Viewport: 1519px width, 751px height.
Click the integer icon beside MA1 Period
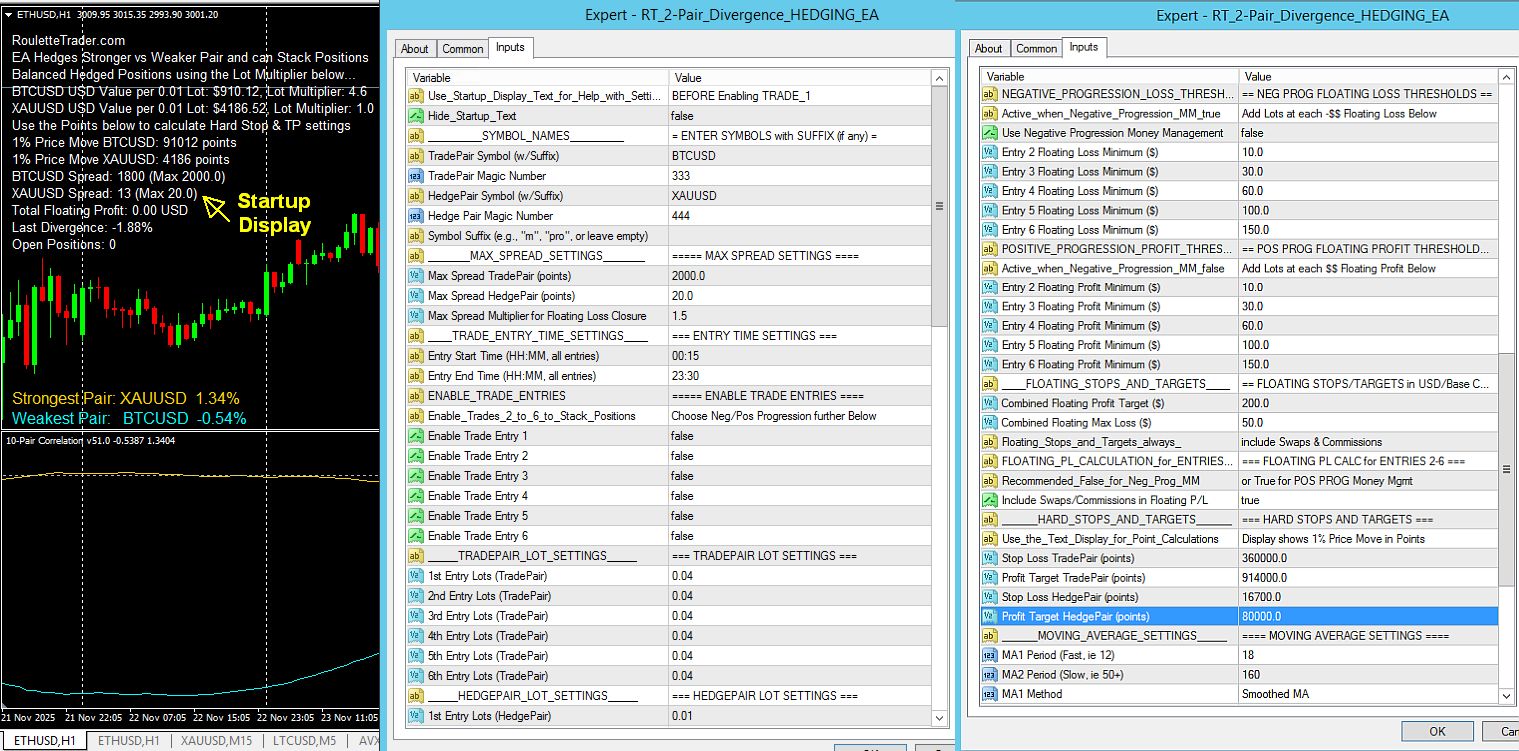click(x=990, y=655)
